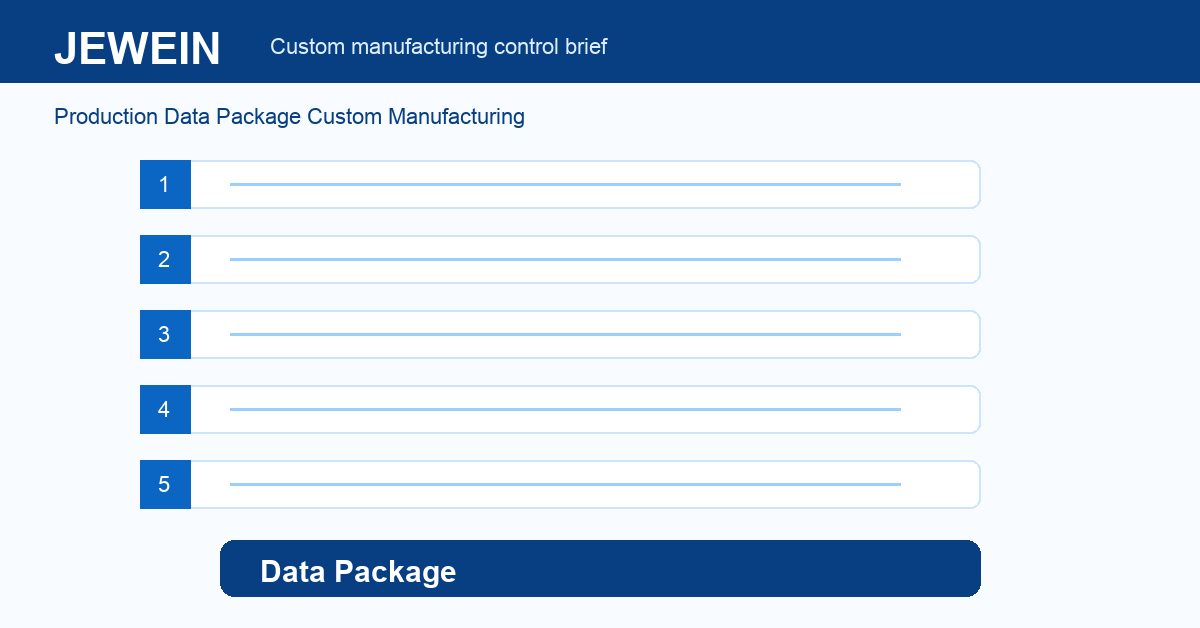Open row 3 content field

tap(585, 335)
